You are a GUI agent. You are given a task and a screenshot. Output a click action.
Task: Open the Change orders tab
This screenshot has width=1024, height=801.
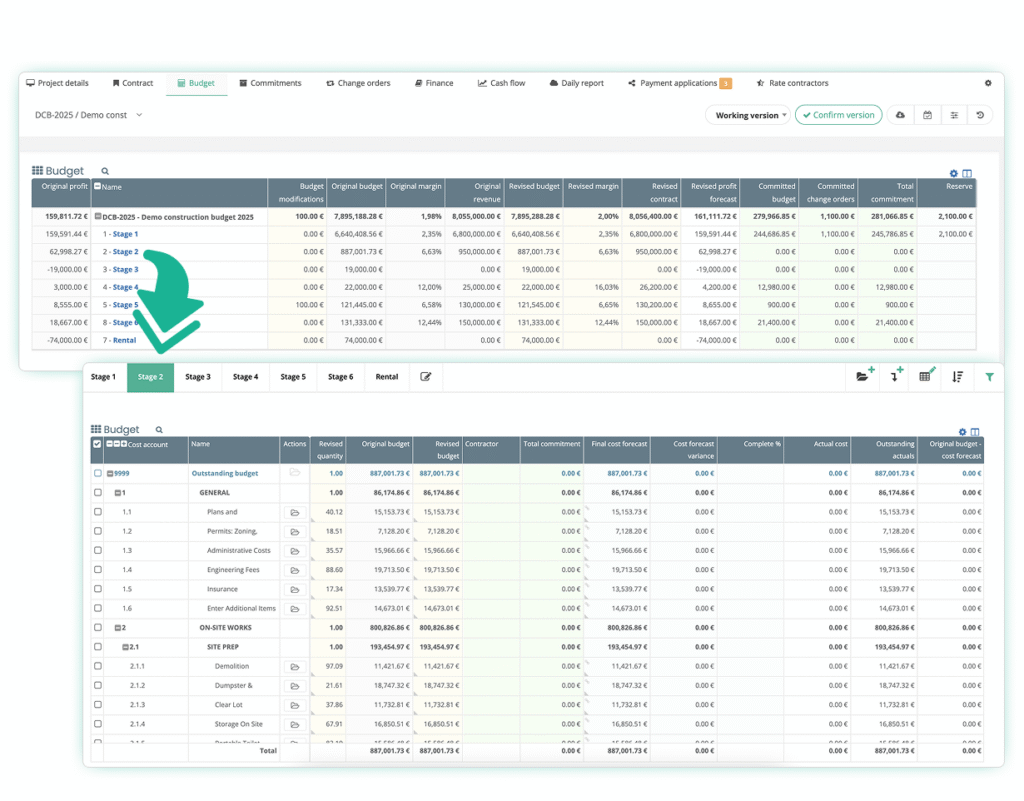358,83
